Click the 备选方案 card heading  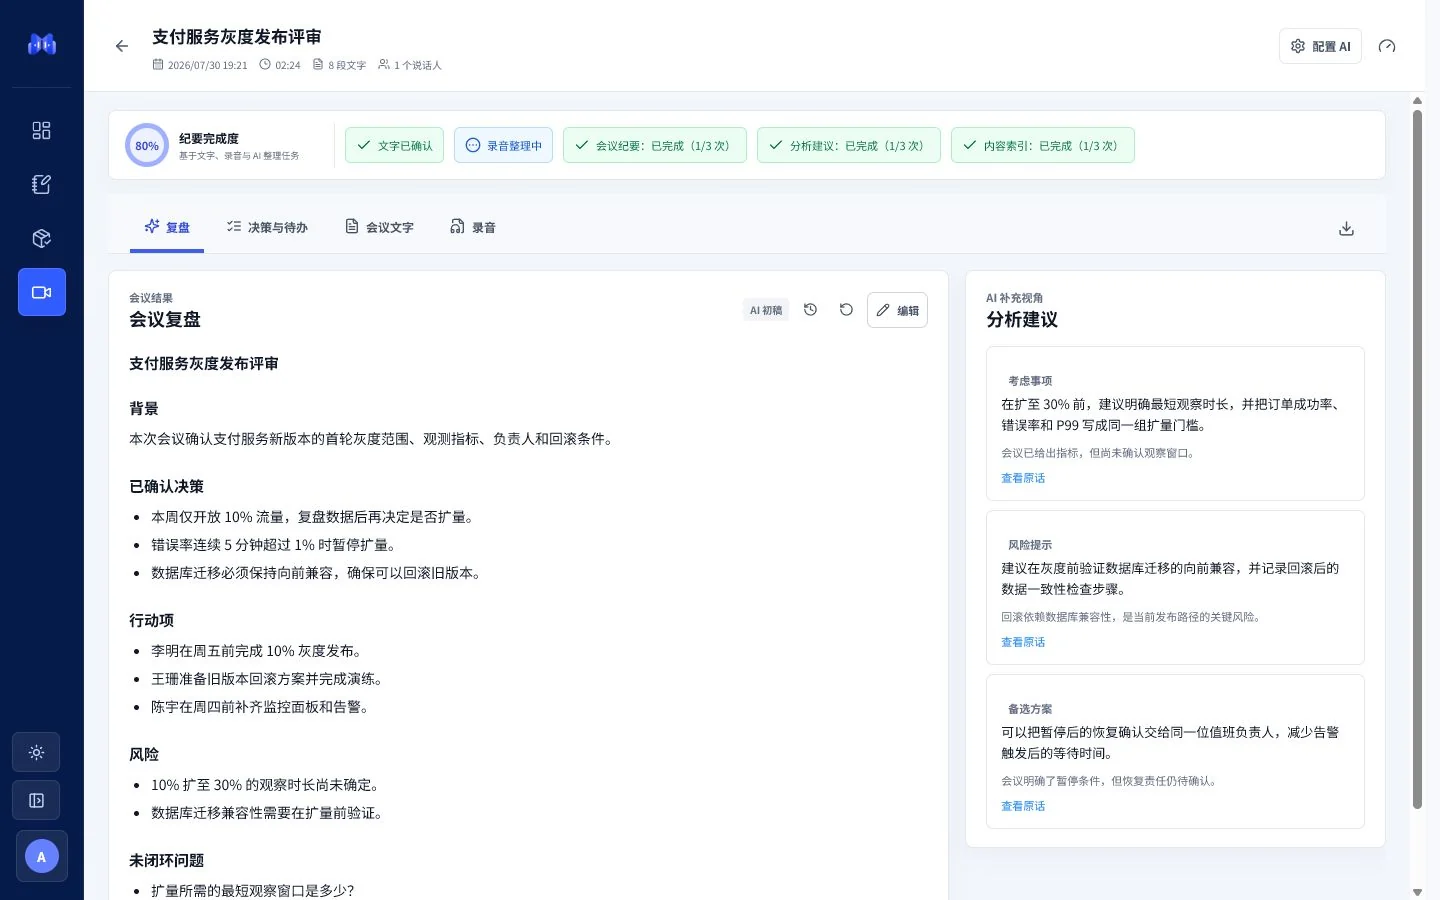pos(1030,709)
